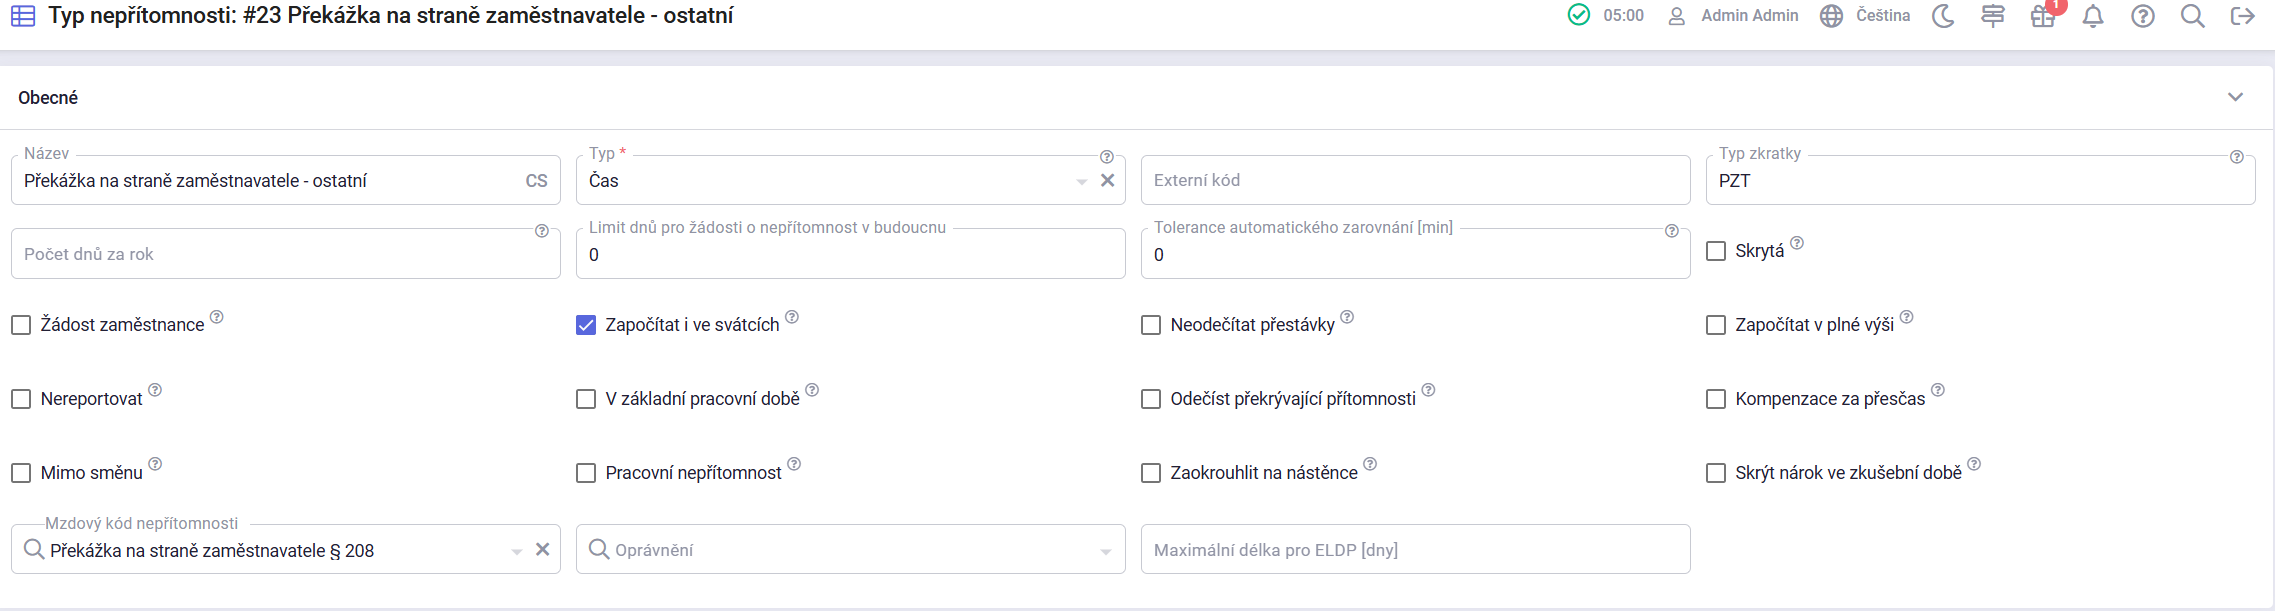The width and height of the screenshot is (2275, 611).
Task: Check Kompenzace za přesčas
Action: point(1716,399)
